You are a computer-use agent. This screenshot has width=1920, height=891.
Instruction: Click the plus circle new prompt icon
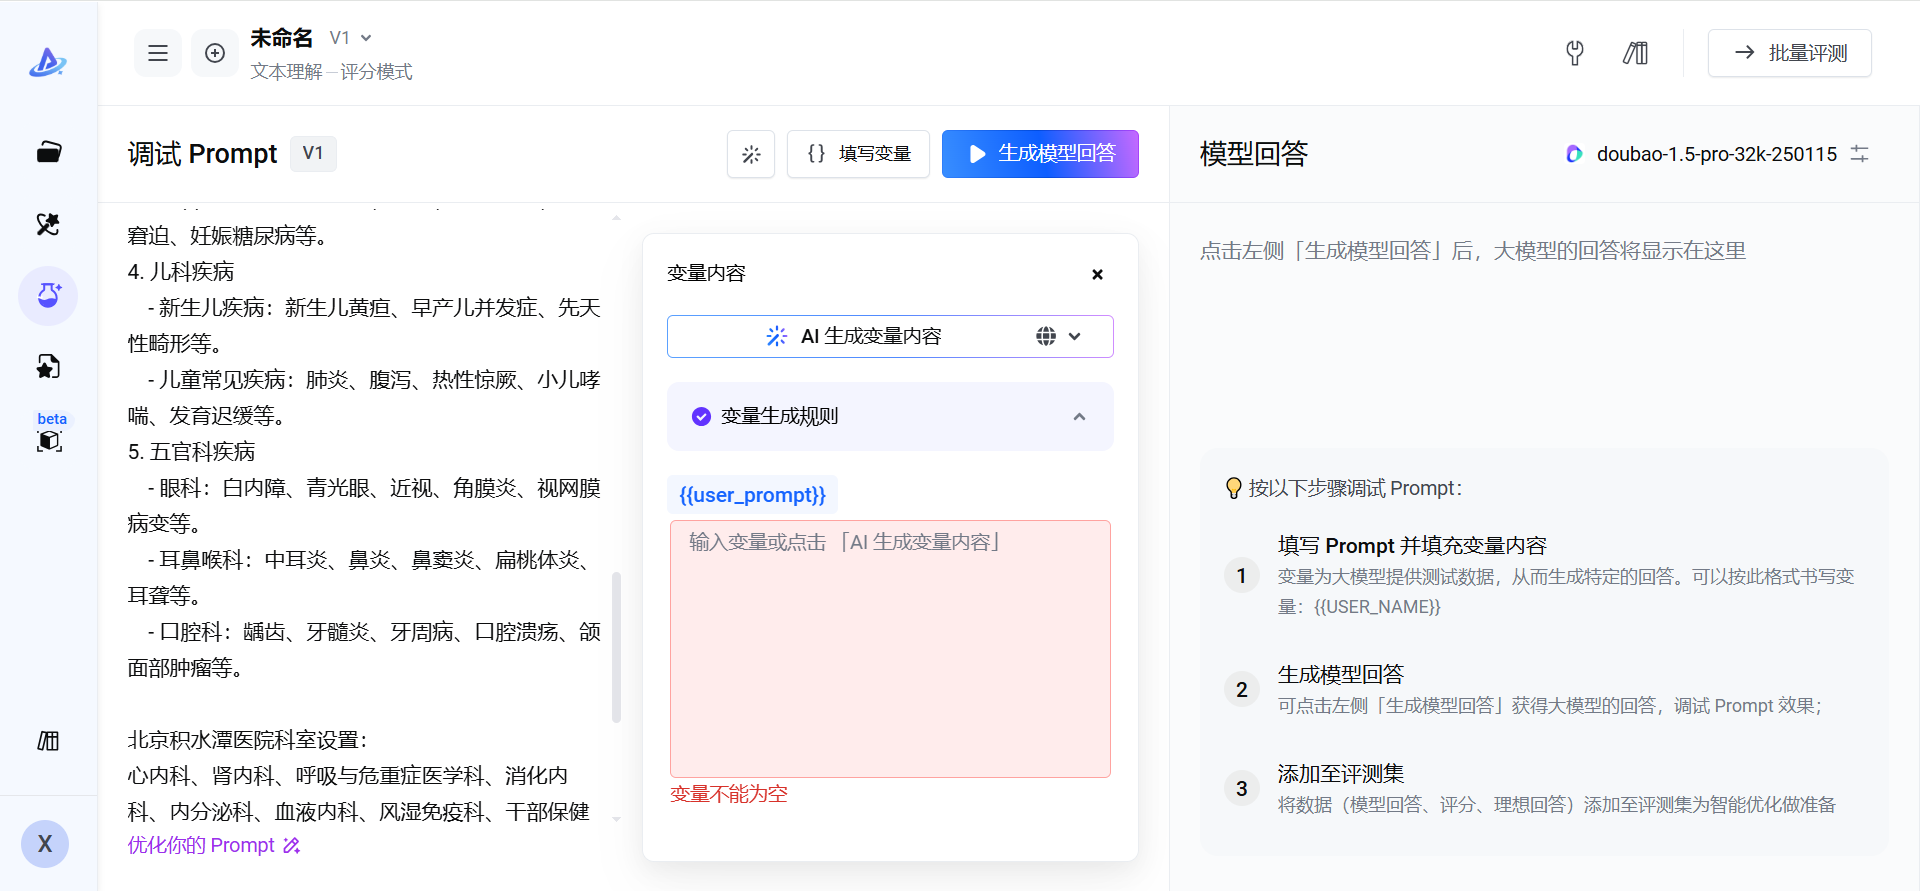(x=215, y=53)
